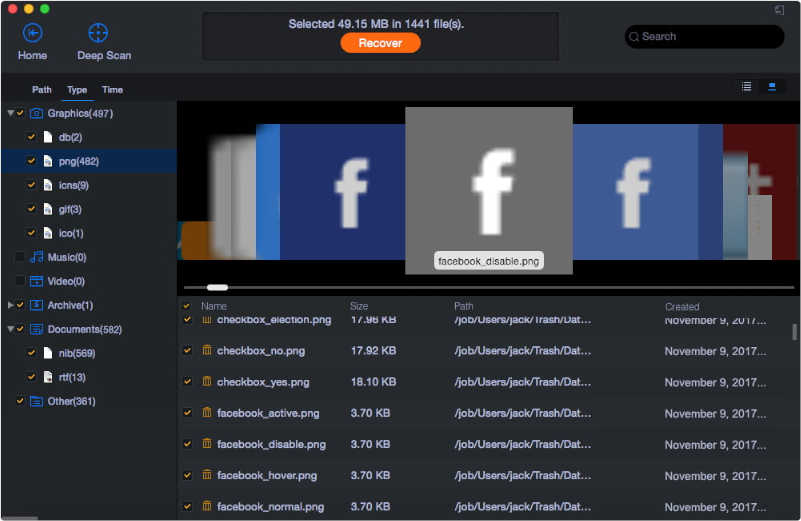Image resolution: width=801 pixels, height=521 pixels.
Task: Uncheck the png(482) checkbox
Action: pos(31,161)
